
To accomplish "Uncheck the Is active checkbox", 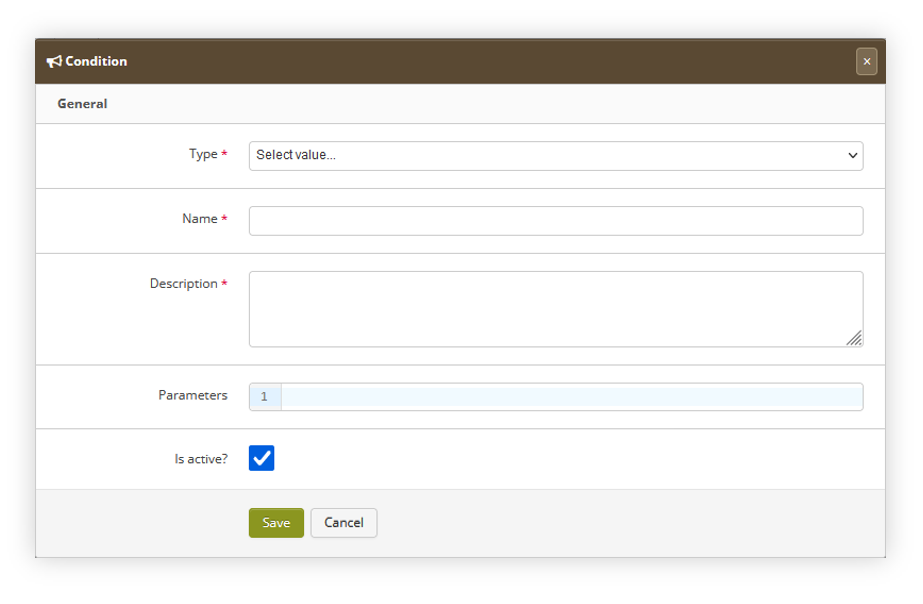I will point(261,458).
